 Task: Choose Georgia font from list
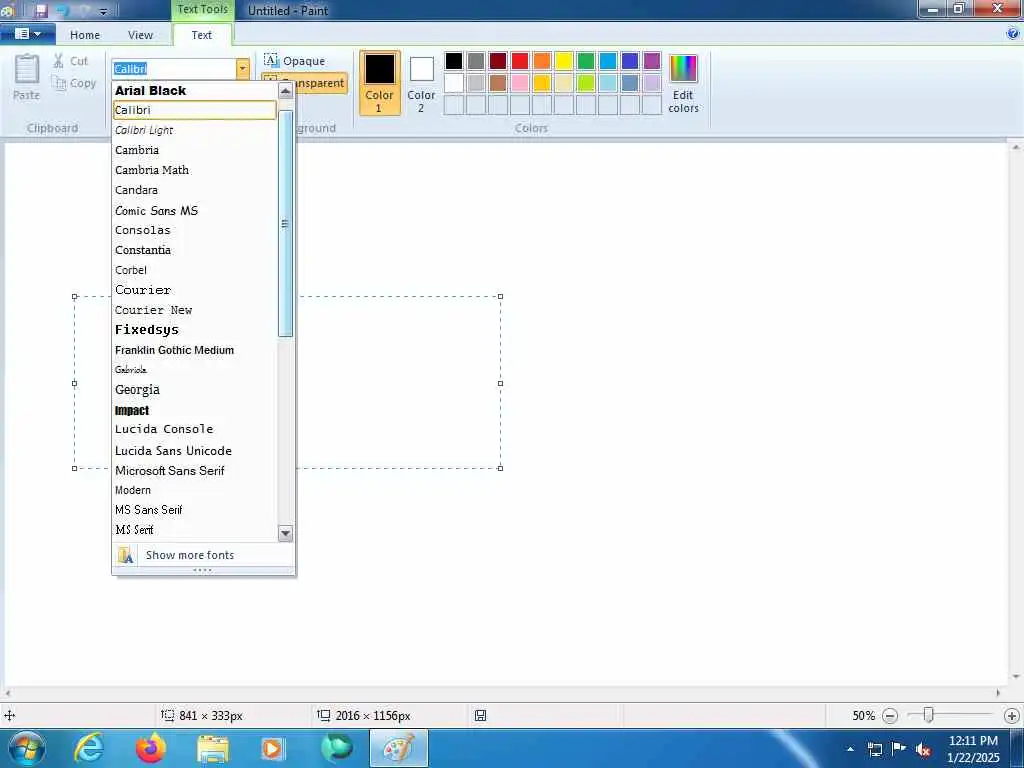195,390
